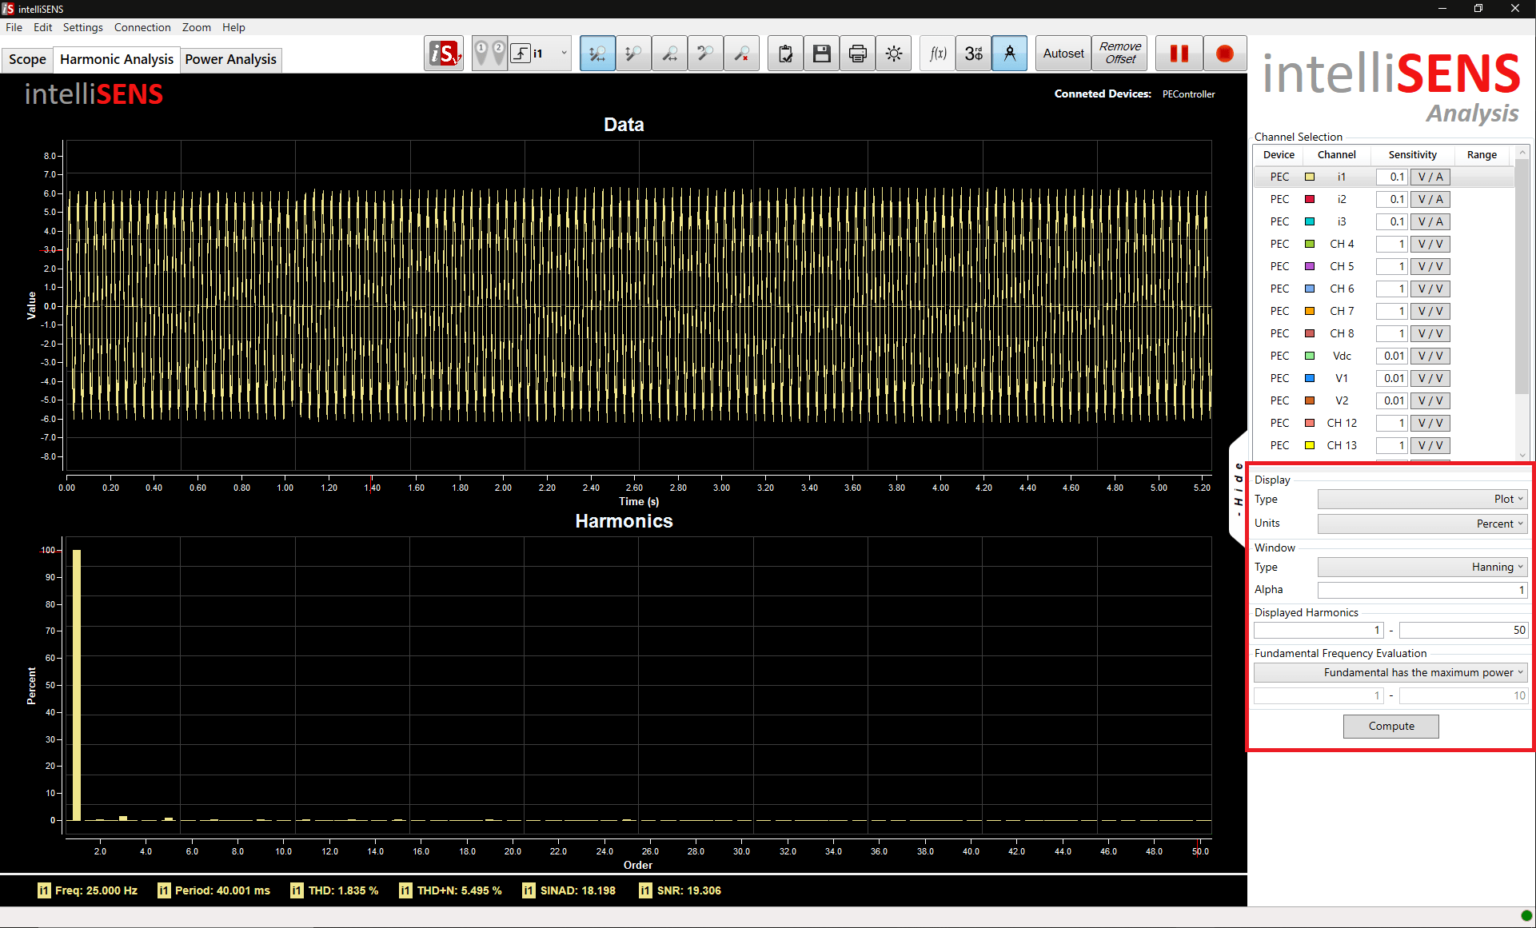1536x928 pixels.
Task: Click the brightness/theme toolbar icon
Action: point(893,53)
